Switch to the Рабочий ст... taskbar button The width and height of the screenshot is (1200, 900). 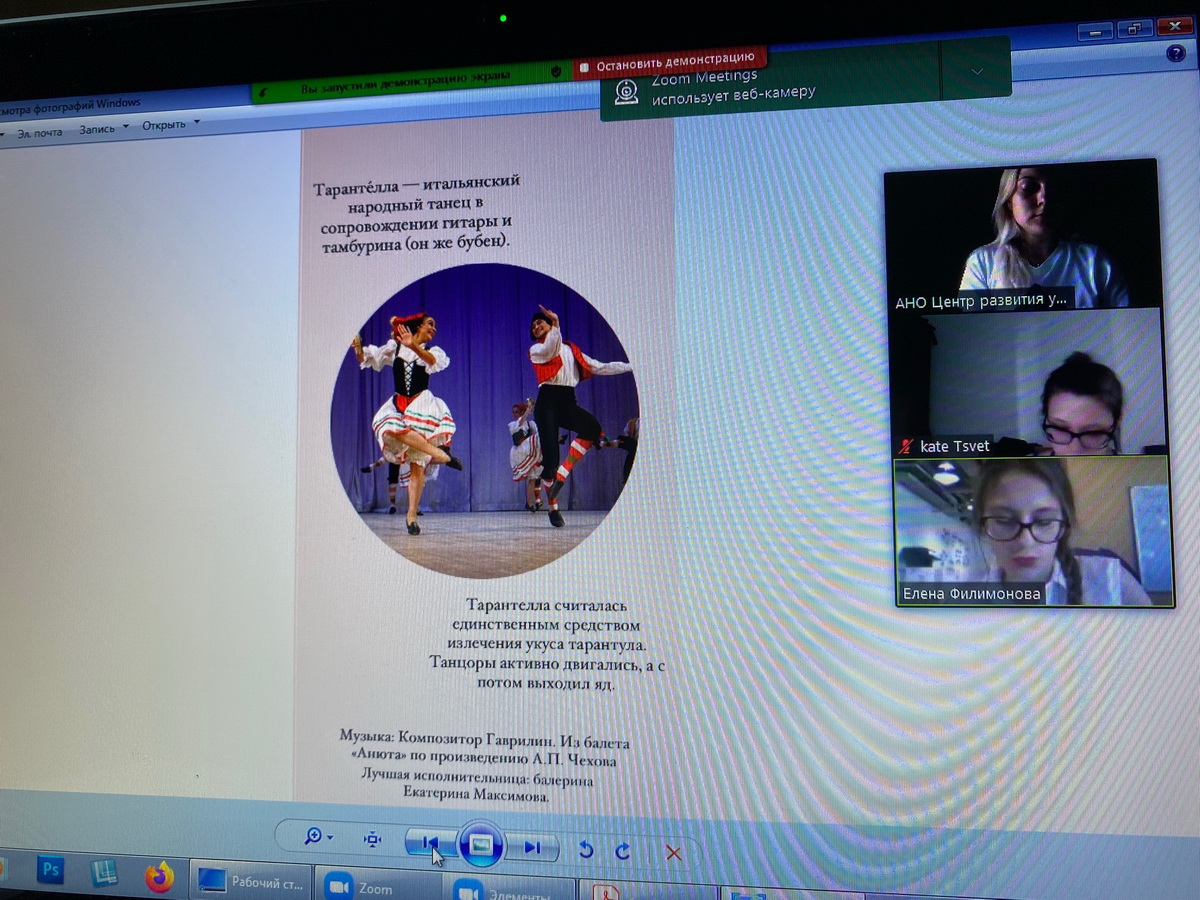pyautogui.click(x=250, y=882)
